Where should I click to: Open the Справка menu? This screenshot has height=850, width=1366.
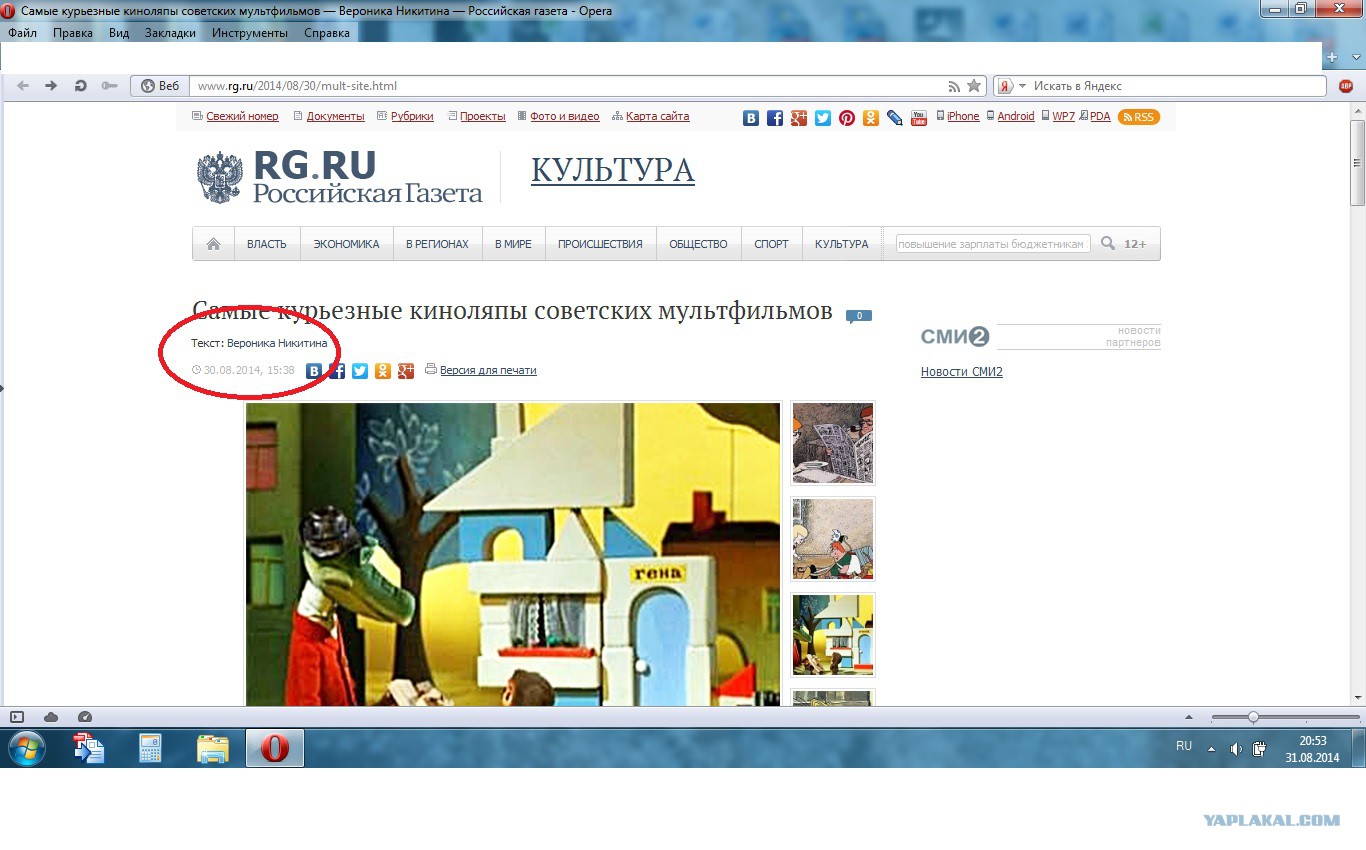pos(327,33)
